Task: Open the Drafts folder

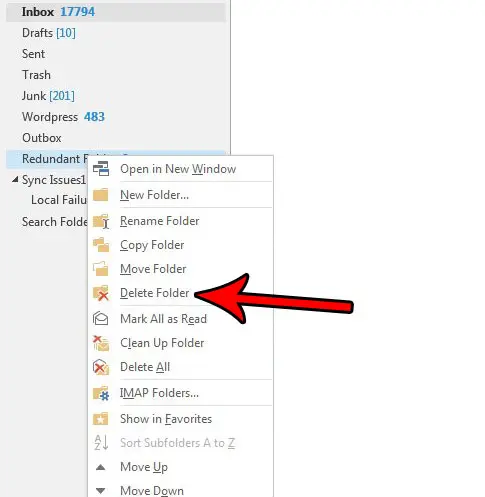Action: click(116, 33)
